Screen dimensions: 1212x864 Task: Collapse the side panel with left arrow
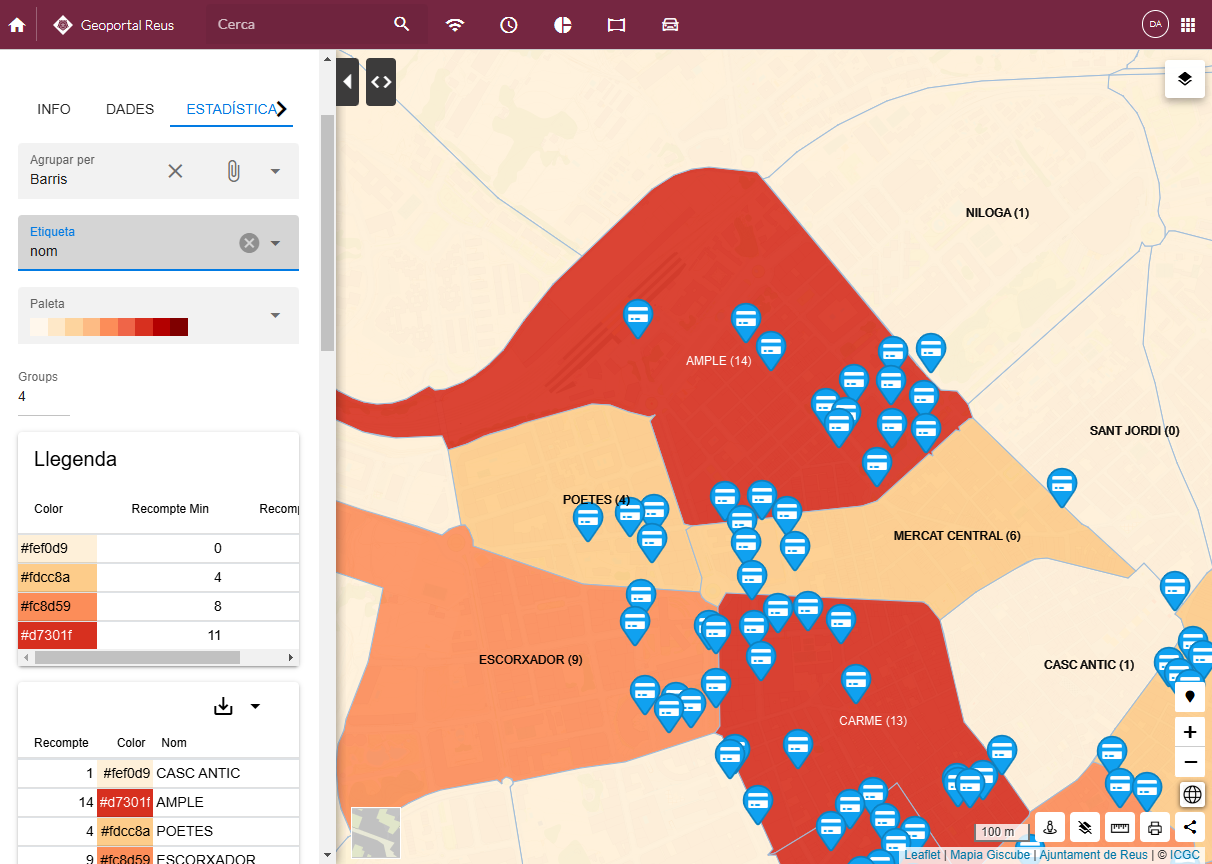tap(347, 82)
